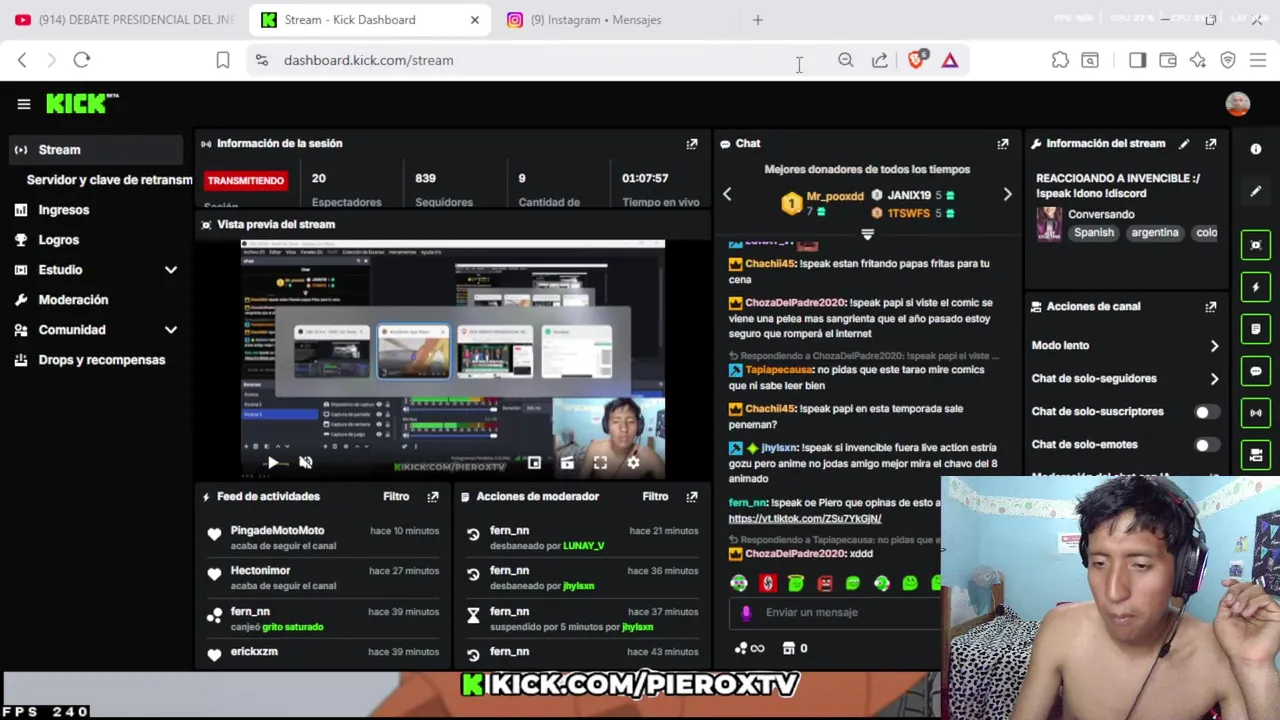Viewport: 1280px width, 720px height.
Task: Click the Spanish tag
Action: point(1094,233)
